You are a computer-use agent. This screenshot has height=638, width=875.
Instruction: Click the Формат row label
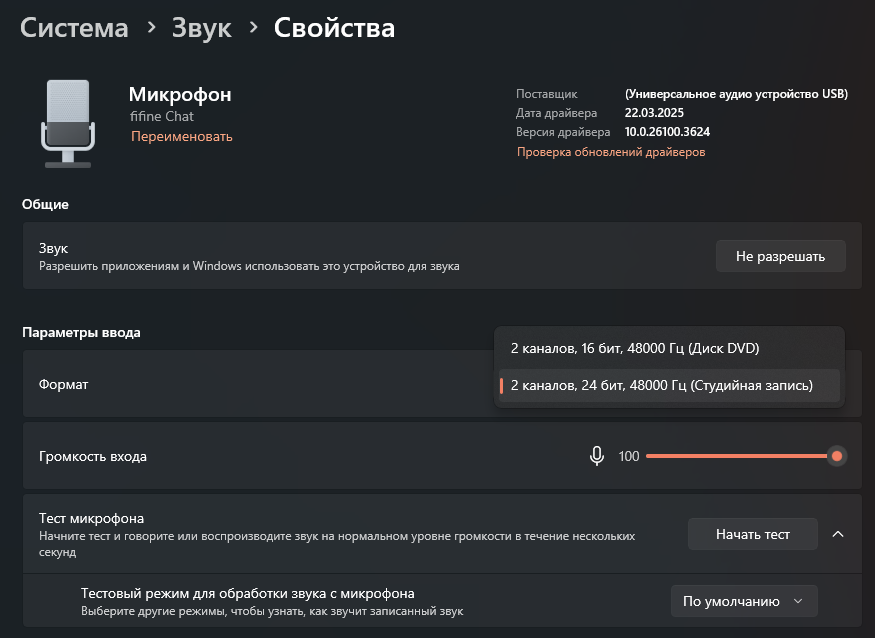64,384
